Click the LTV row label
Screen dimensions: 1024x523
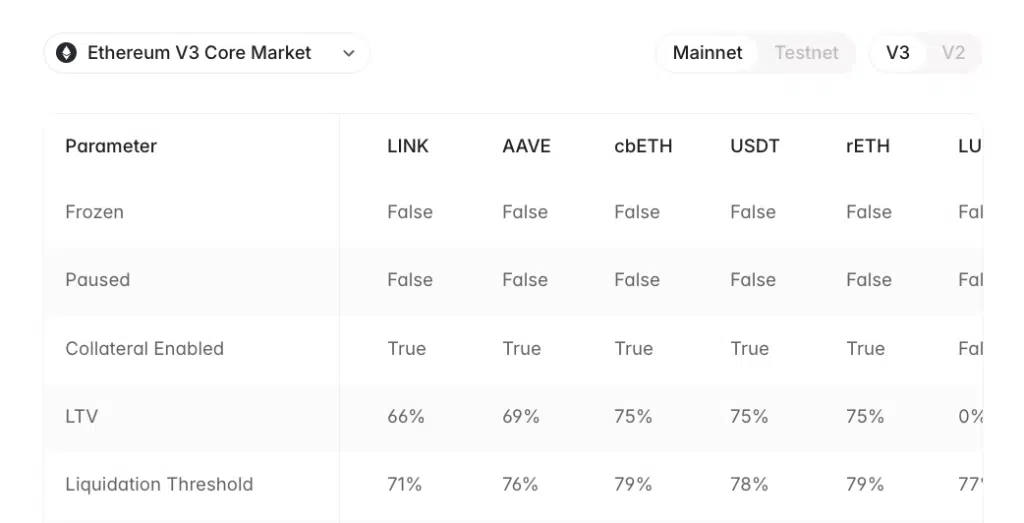[82, 416]
